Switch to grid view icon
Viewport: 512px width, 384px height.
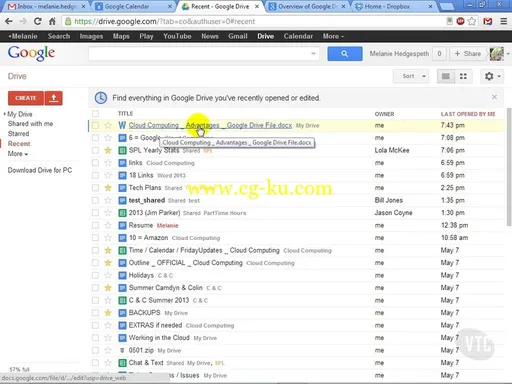coord(463,76)
